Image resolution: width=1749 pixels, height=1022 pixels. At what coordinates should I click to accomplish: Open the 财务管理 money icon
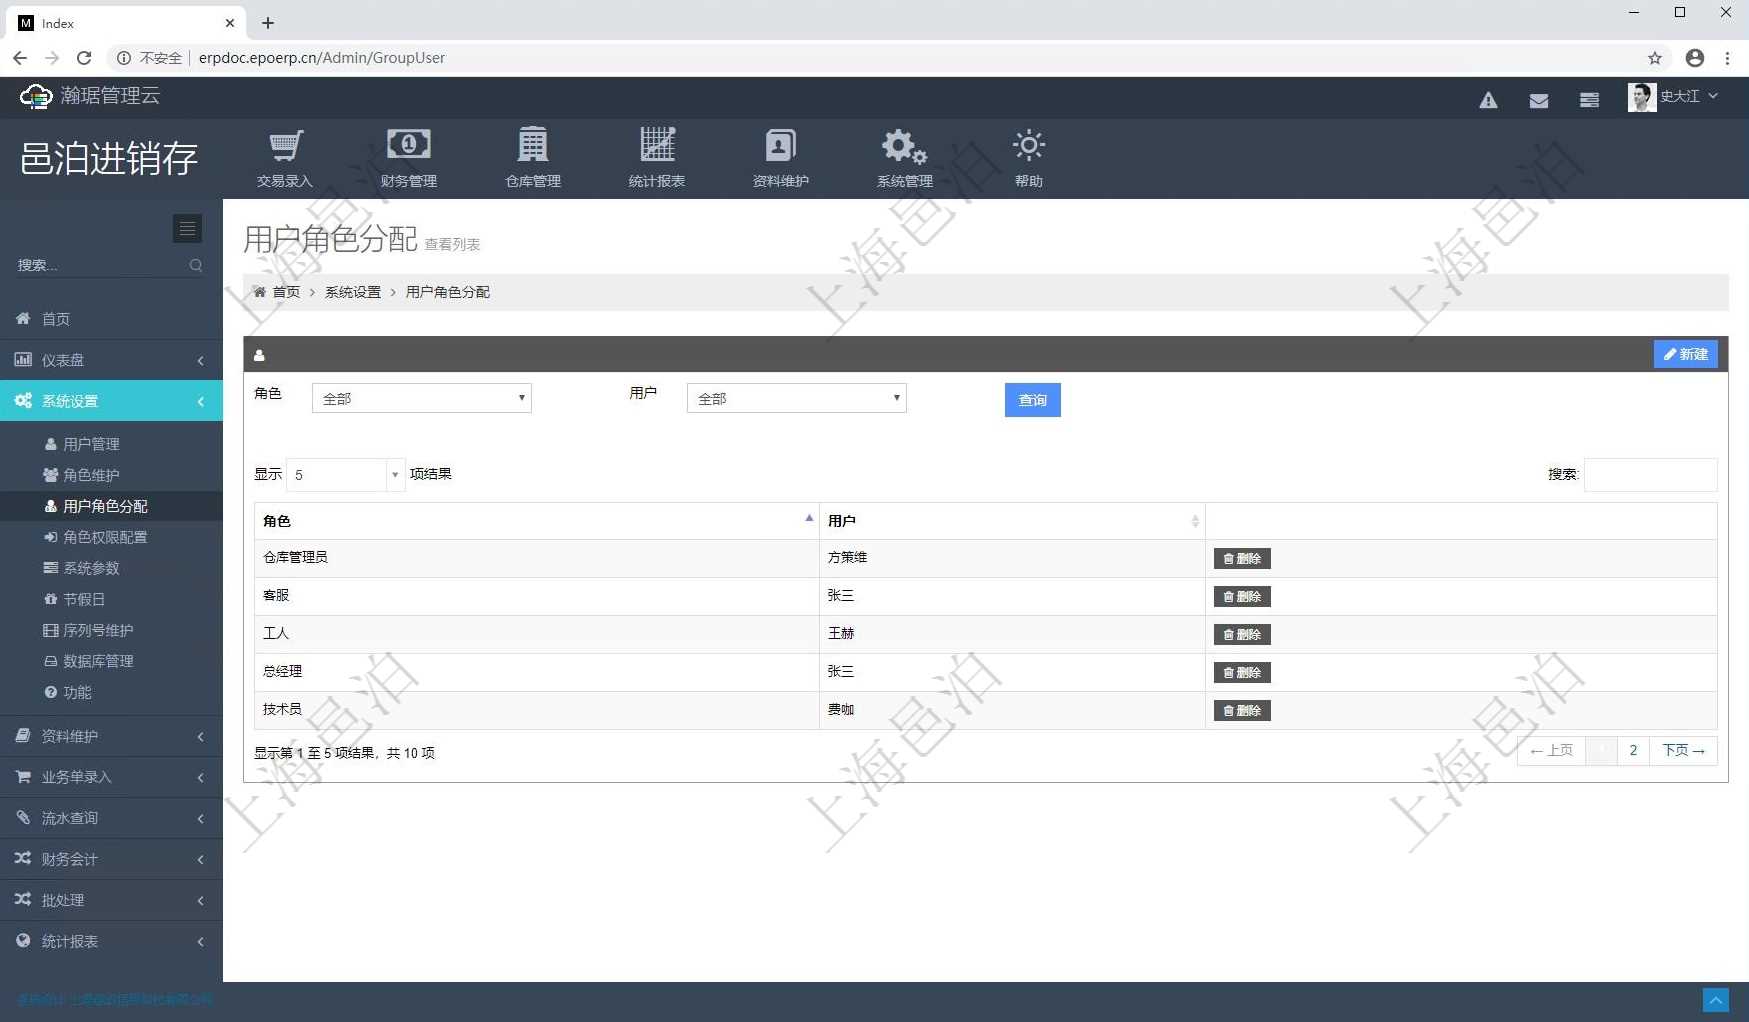[x=408, y=147]
